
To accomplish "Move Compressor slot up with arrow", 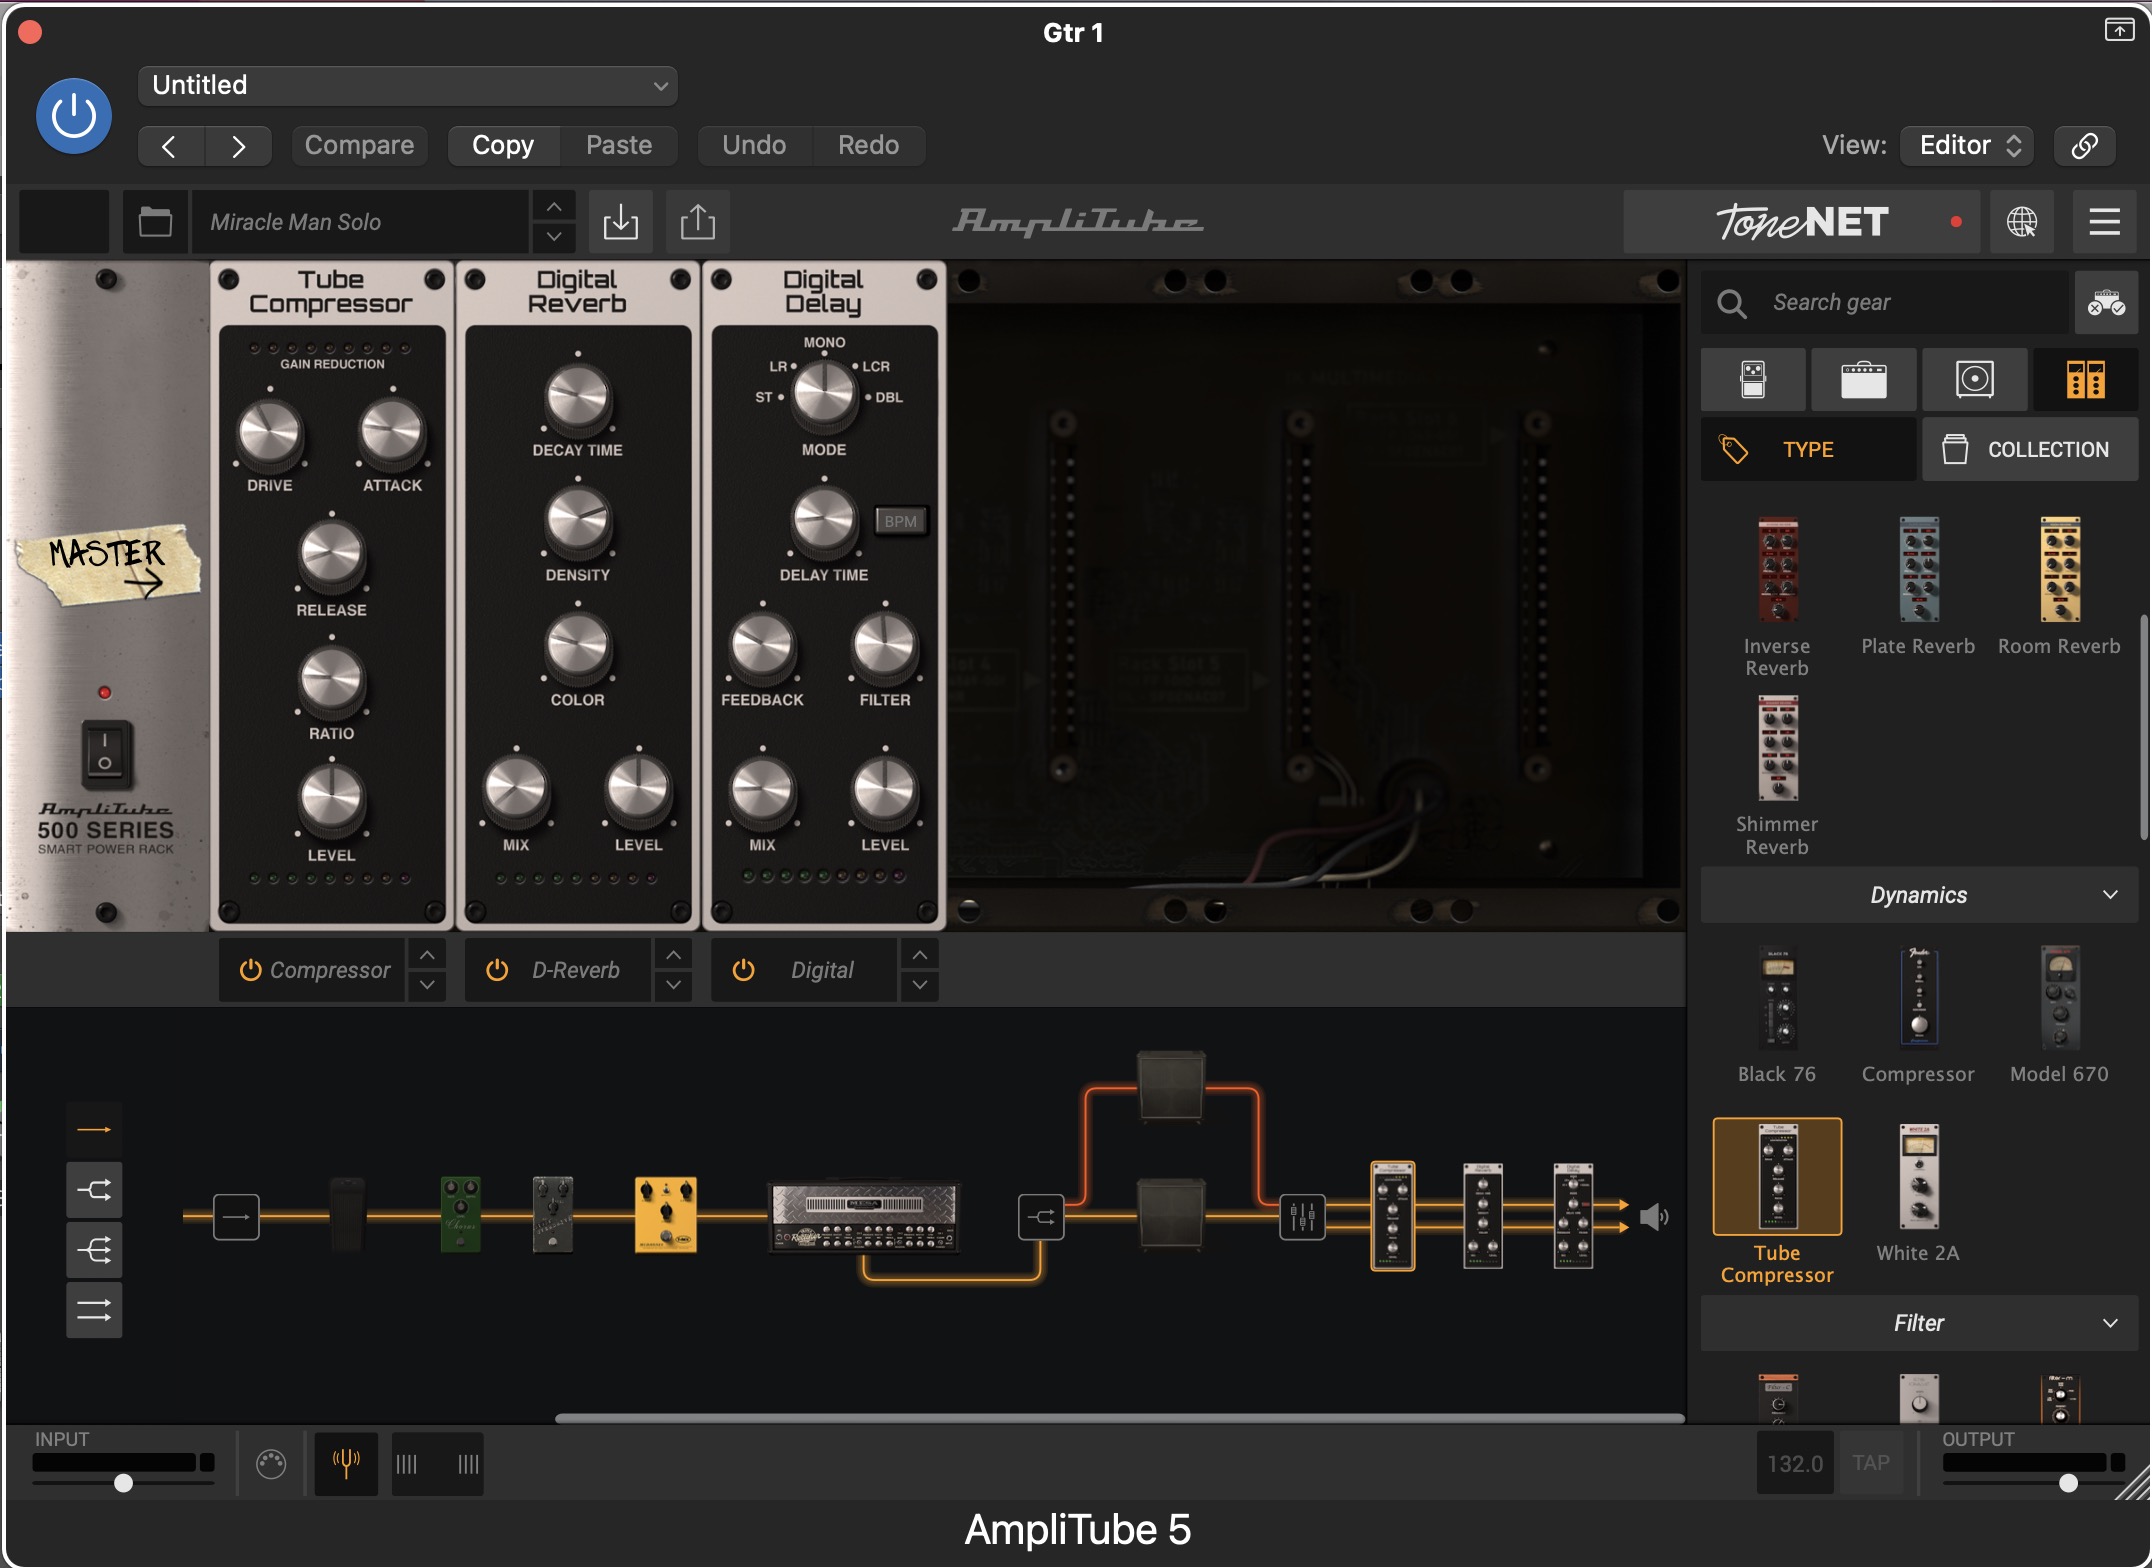I will 427,955.
